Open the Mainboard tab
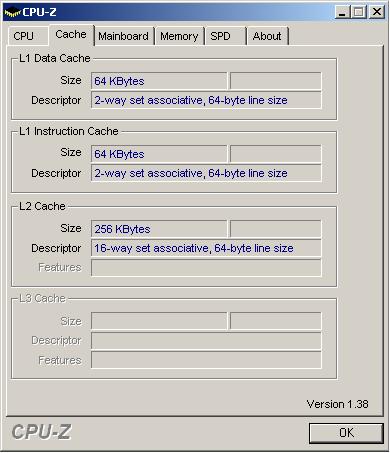The height and width of the screenshot is (453, 390). [124, 36]
